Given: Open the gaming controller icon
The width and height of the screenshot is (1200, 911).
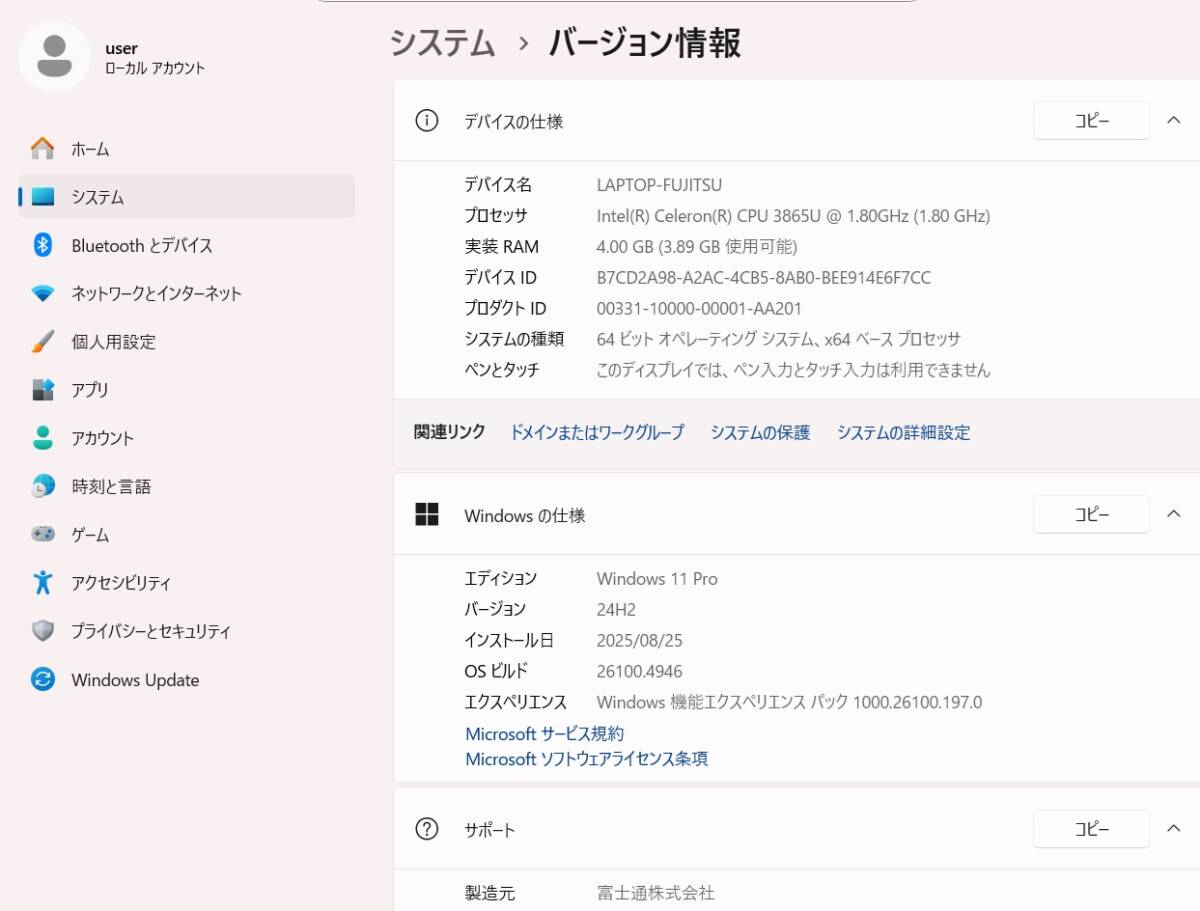Looking at the screenshot, I should pos(42,535).
